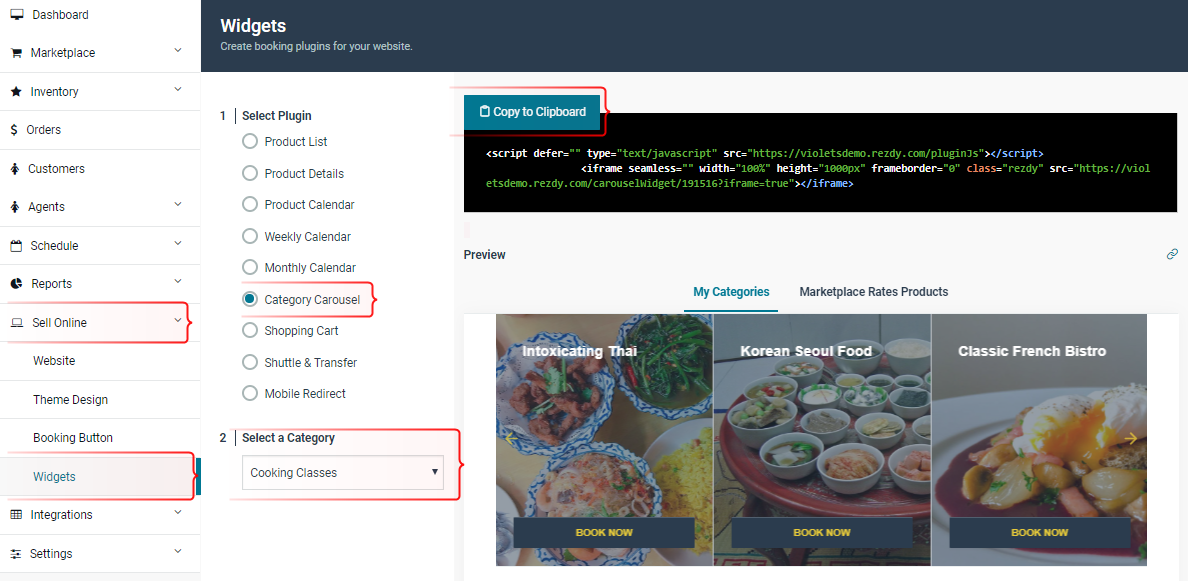This screenshot has height=581, width=1188.
Task: Collapse the Sell Online menu chevron
Action: [x=178, y=320]
